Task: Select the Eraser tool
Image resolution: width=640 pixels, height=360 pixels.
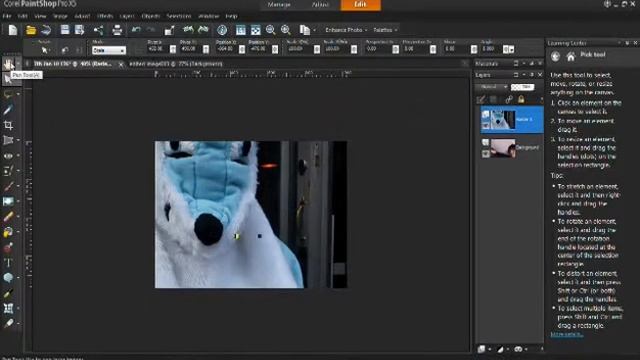Action: point(8,217)
